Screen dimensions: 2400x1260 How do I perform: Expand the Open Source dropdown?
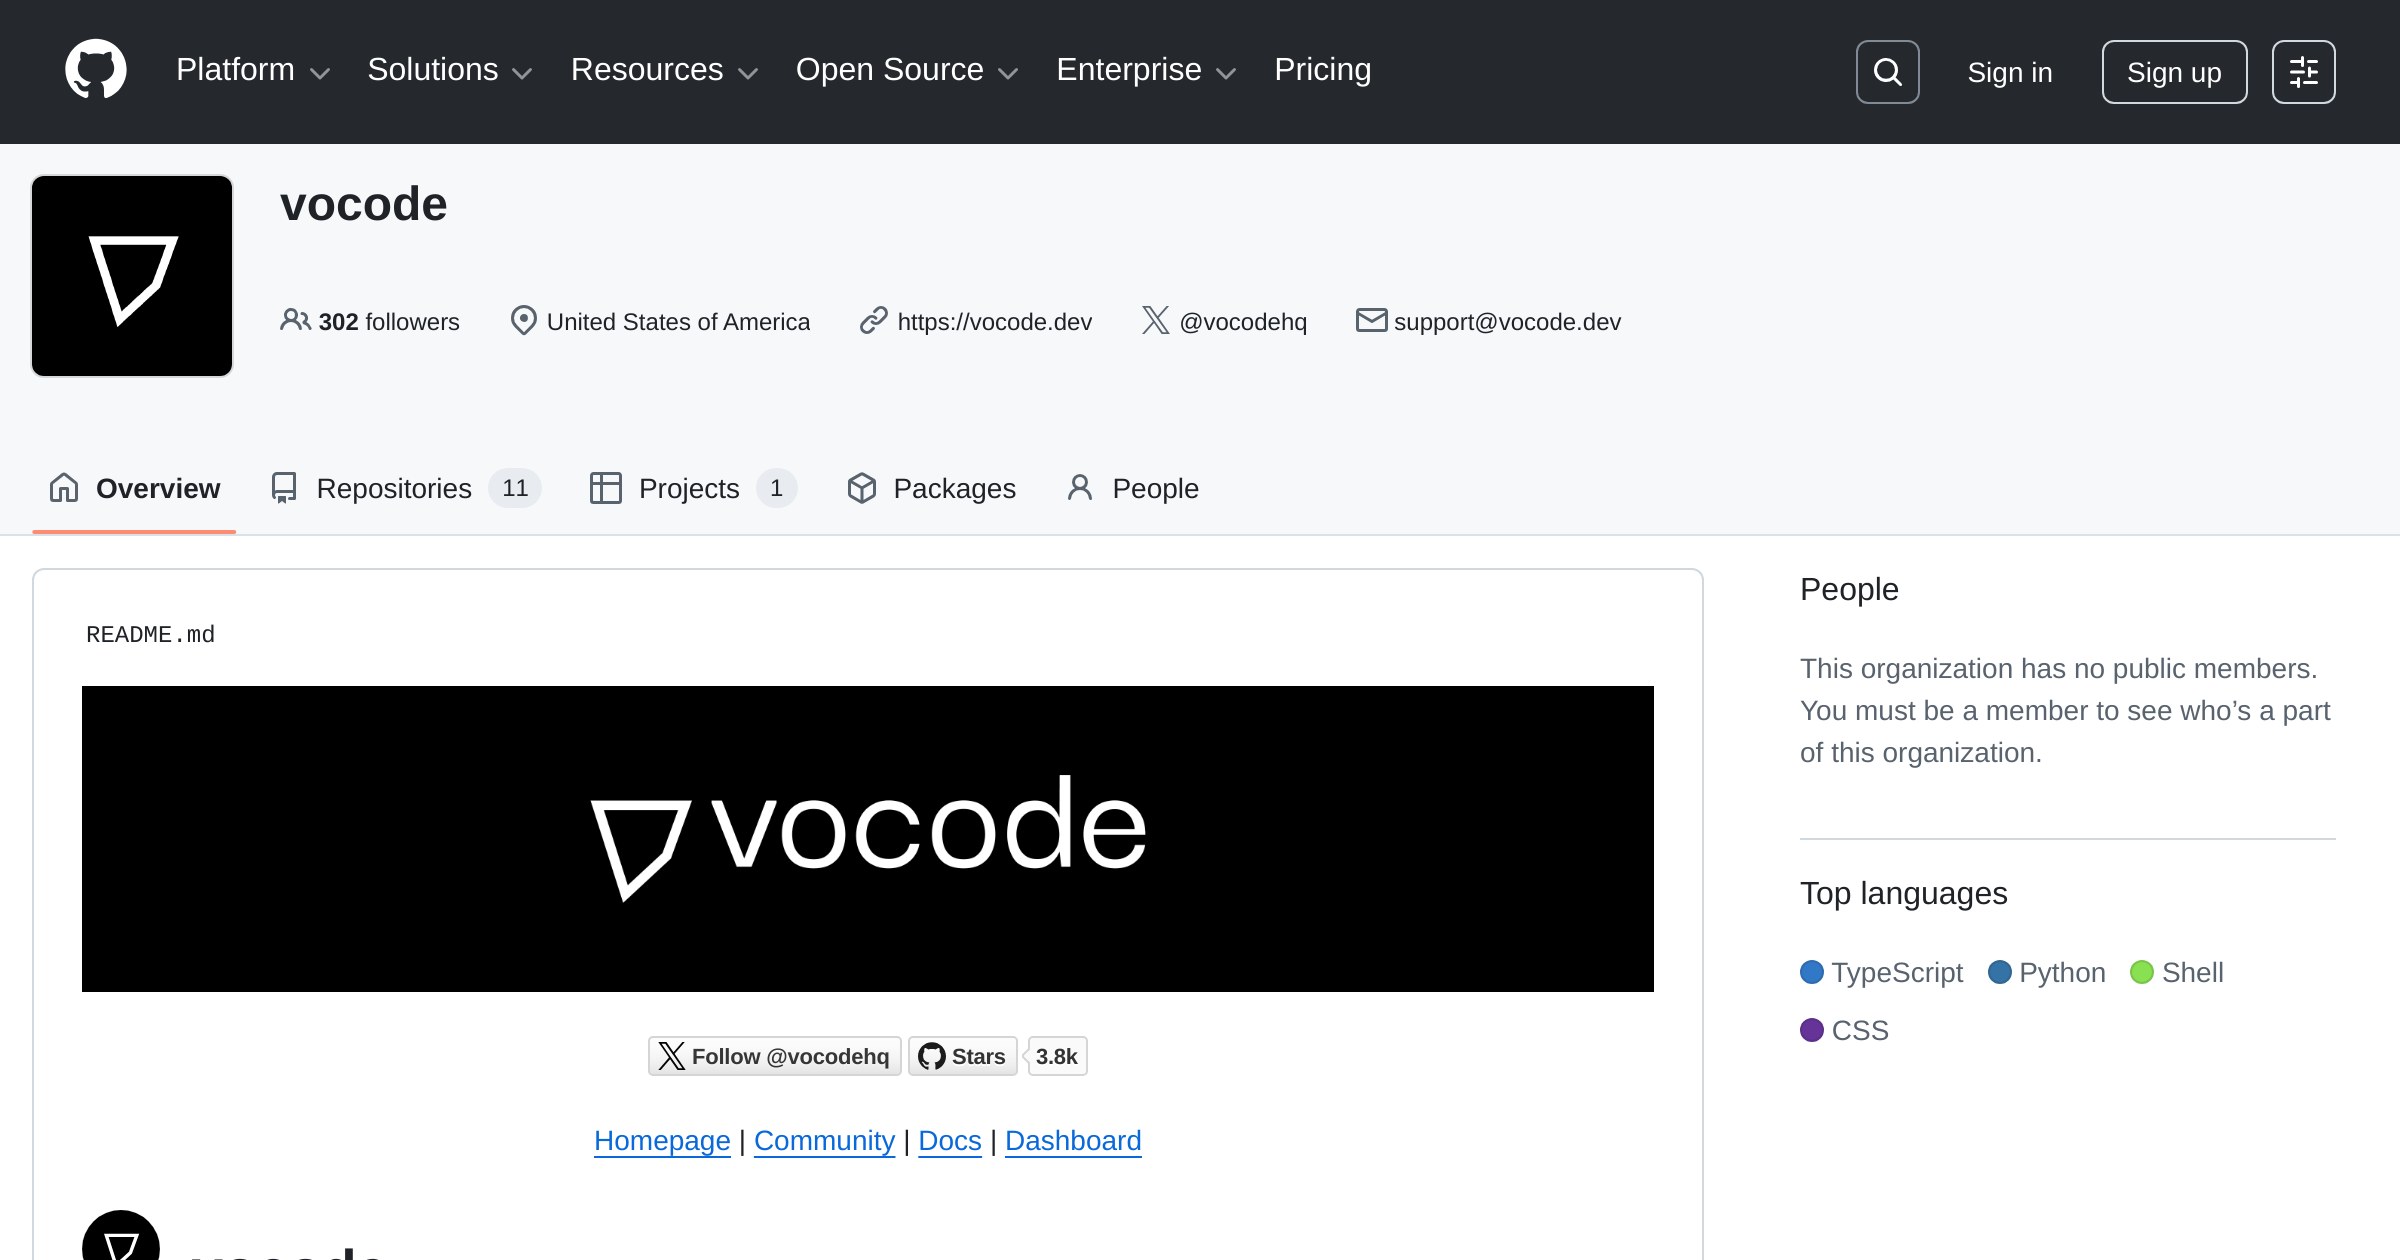pos(907,70)
